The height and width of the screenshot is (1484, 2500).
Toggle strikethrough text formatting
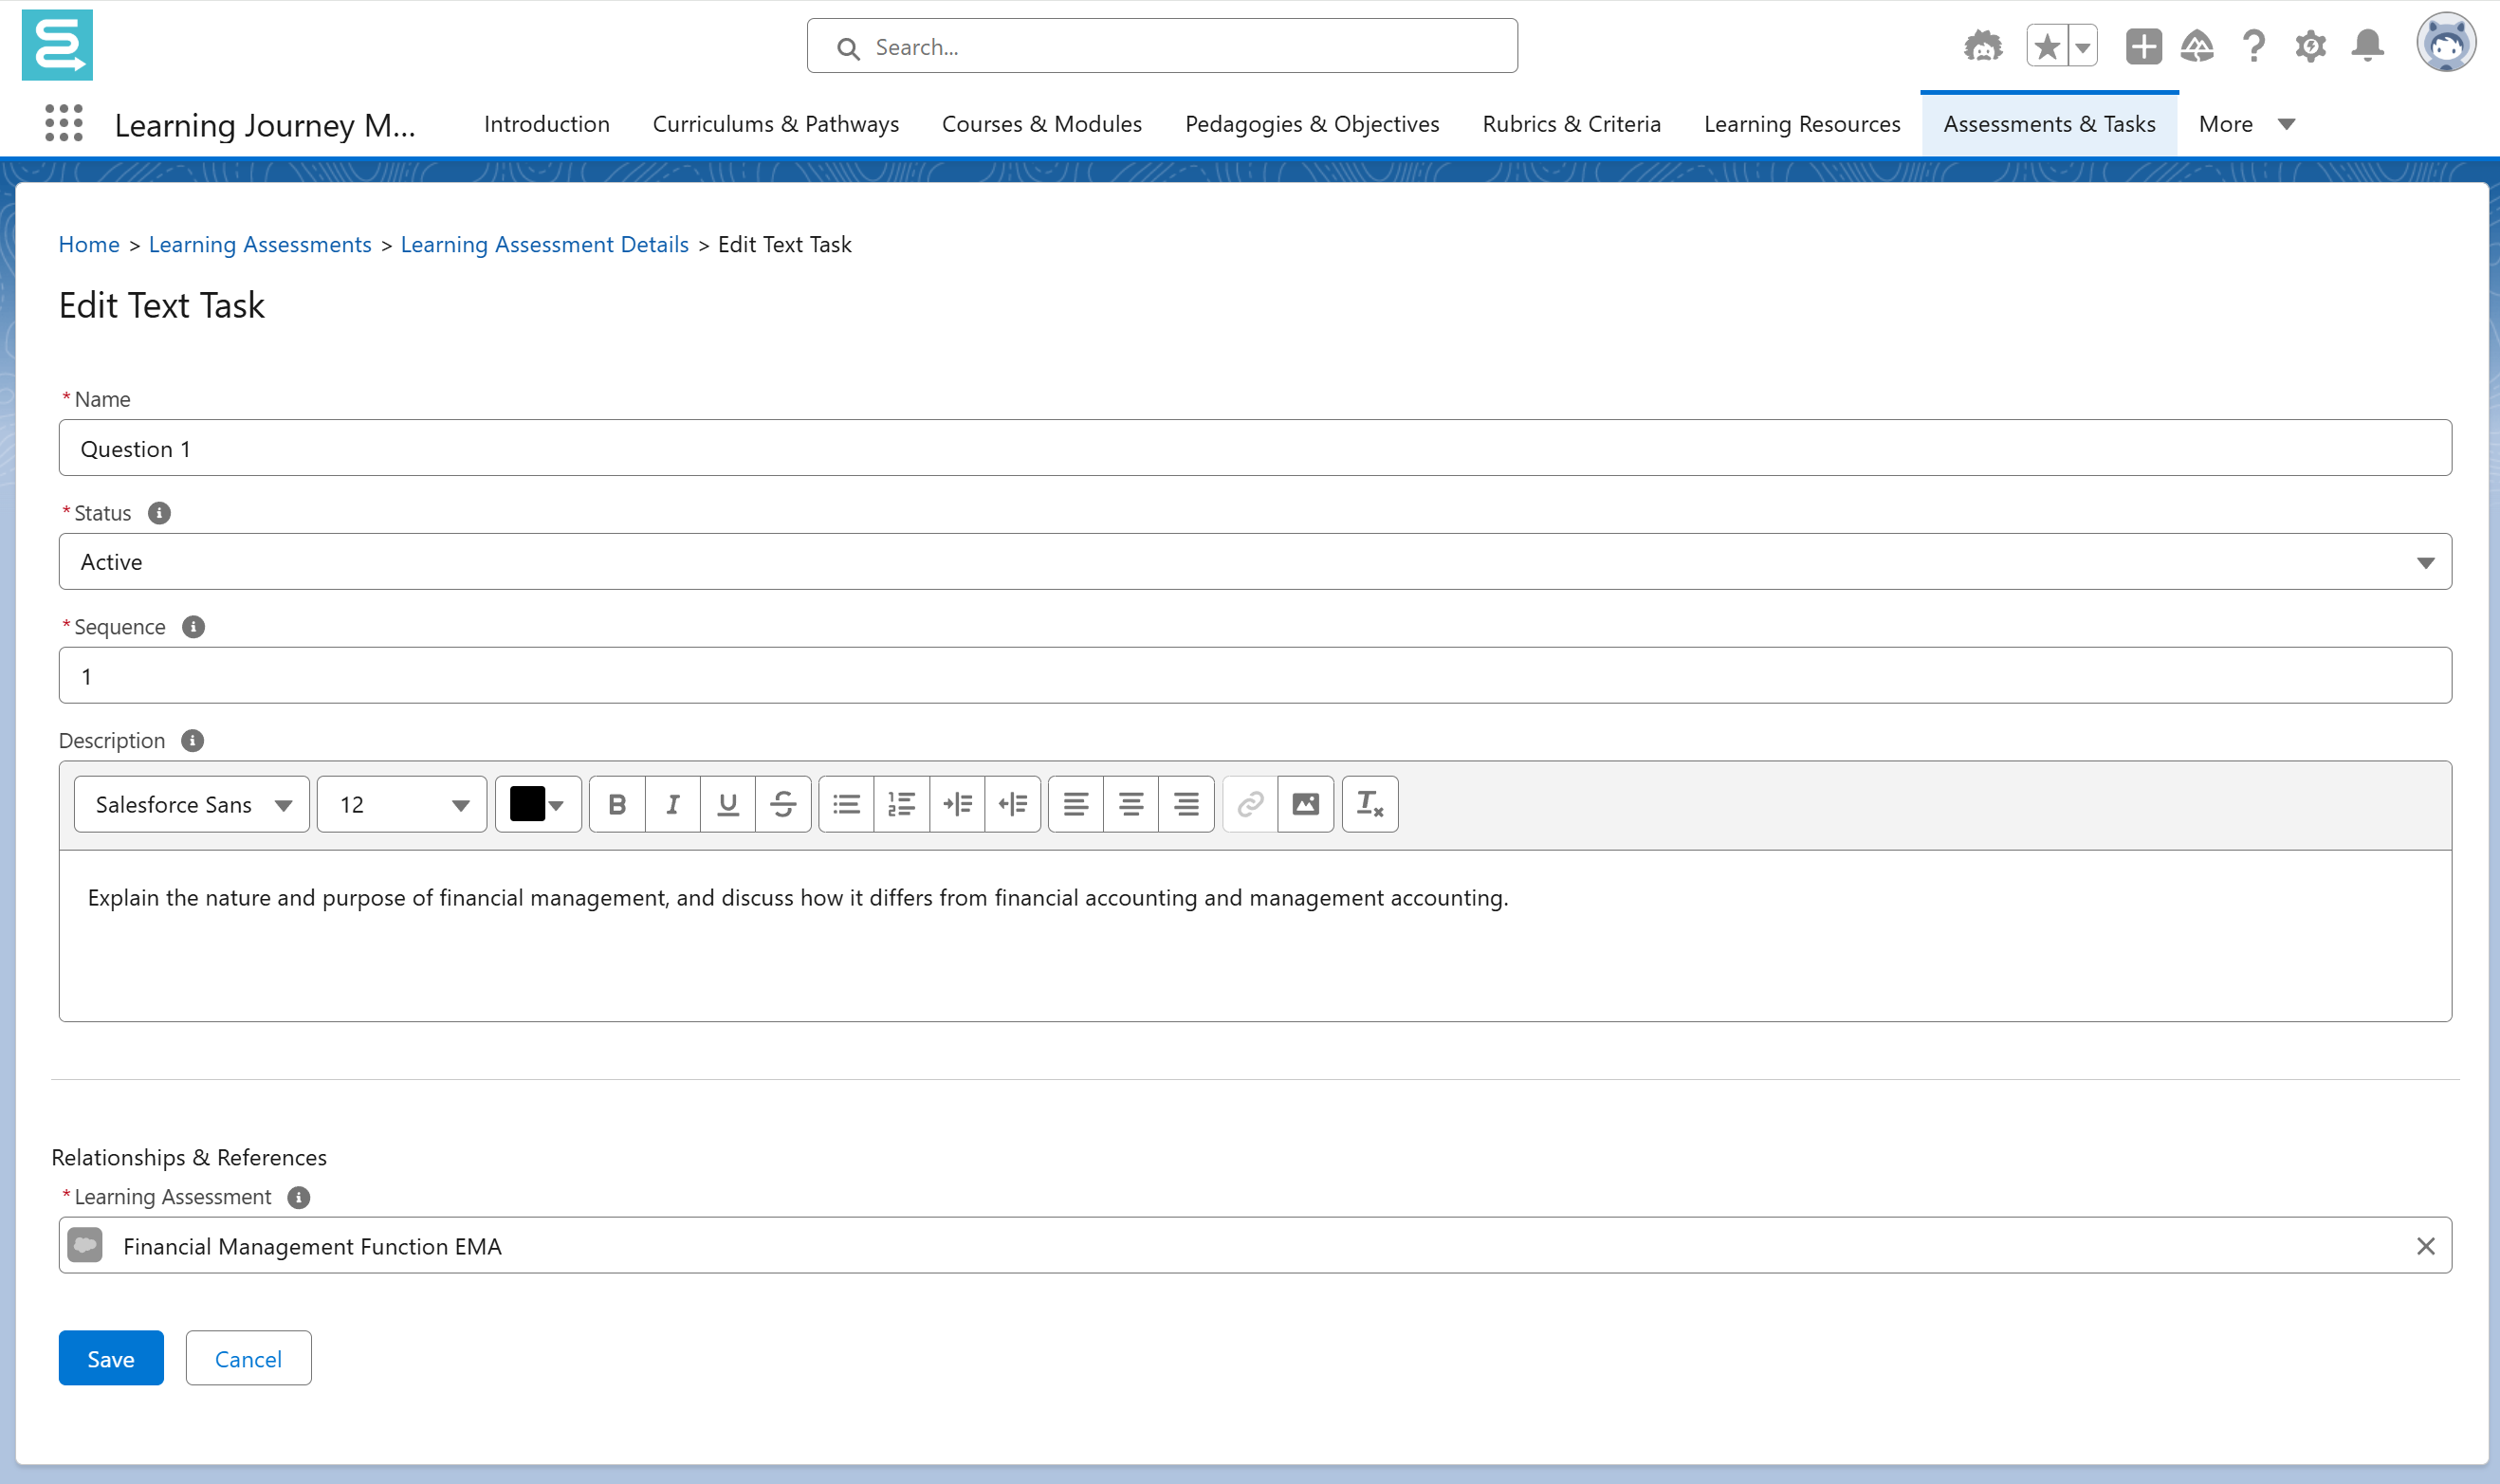783,804
